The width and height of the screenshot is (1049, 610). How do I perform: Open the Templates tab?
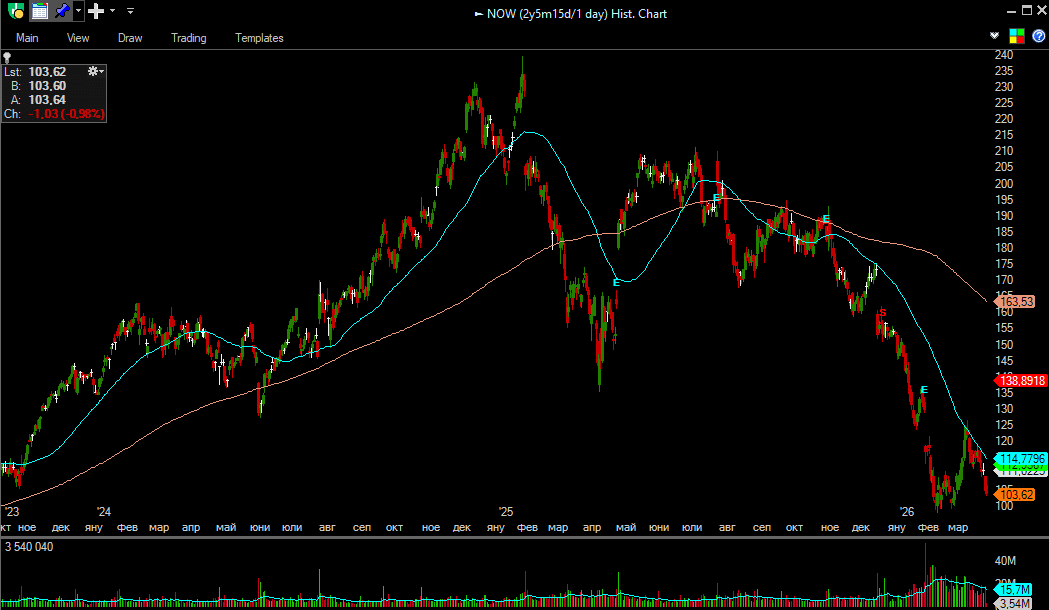coord(259,38)
